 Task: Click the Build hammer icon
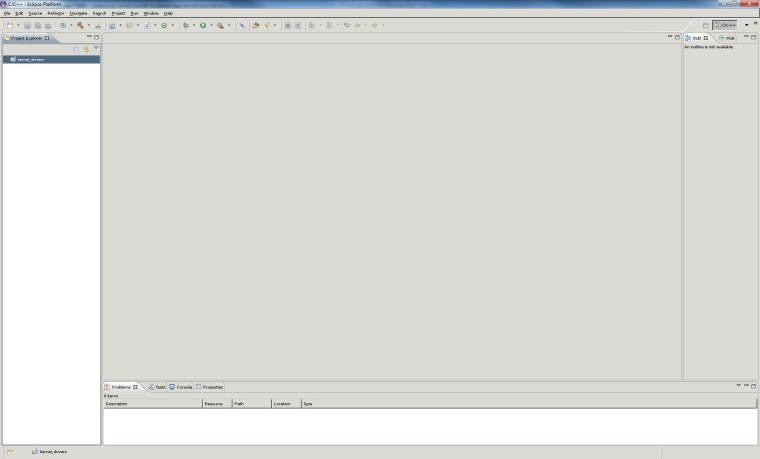pyautogui.click(x=80, y=25)
